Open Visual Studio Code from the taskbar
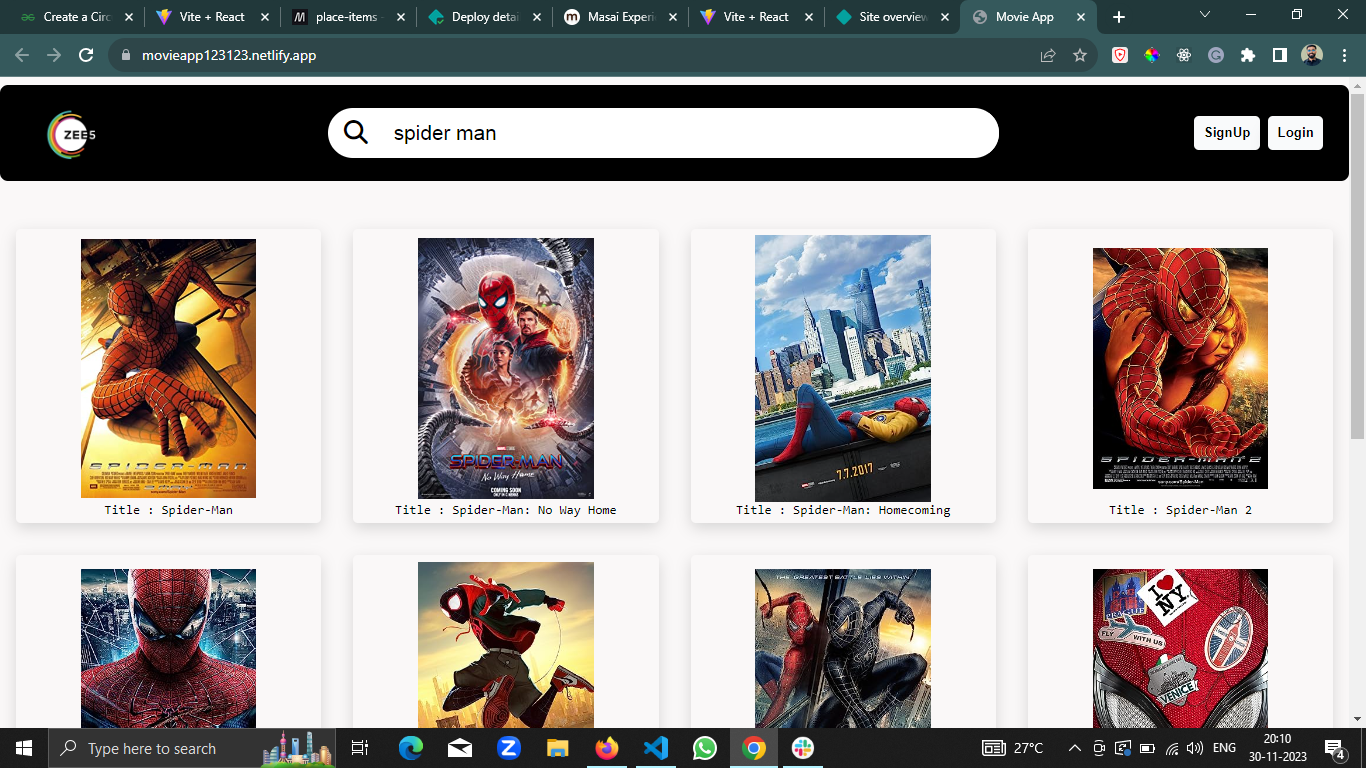The image size is (1366, 768). (x=656, y=748)
